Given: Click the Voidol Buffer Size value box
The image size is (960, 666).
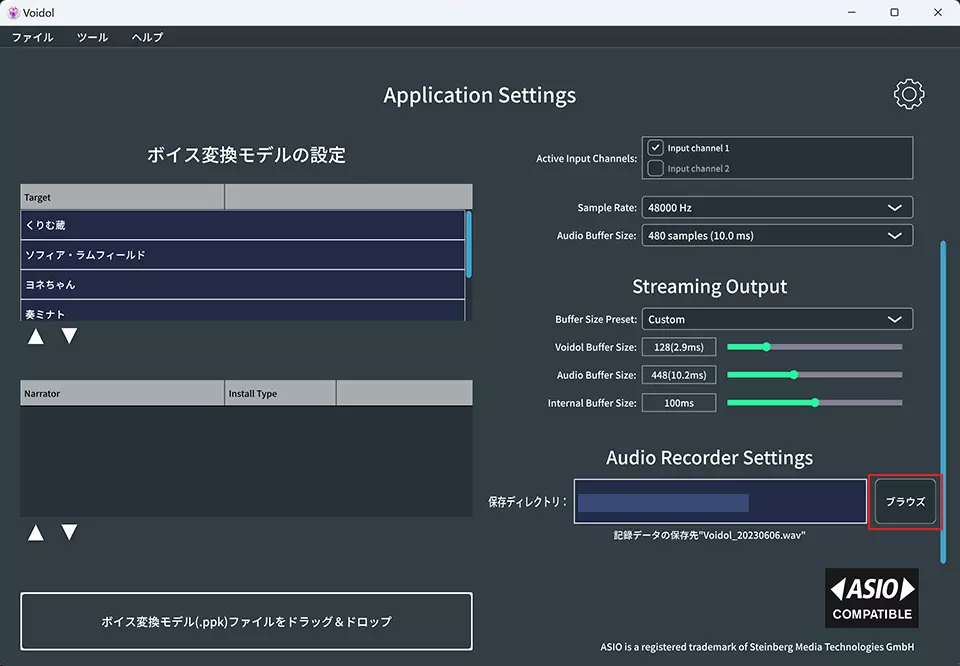Looking at the screenshot, I should [678, 347].
